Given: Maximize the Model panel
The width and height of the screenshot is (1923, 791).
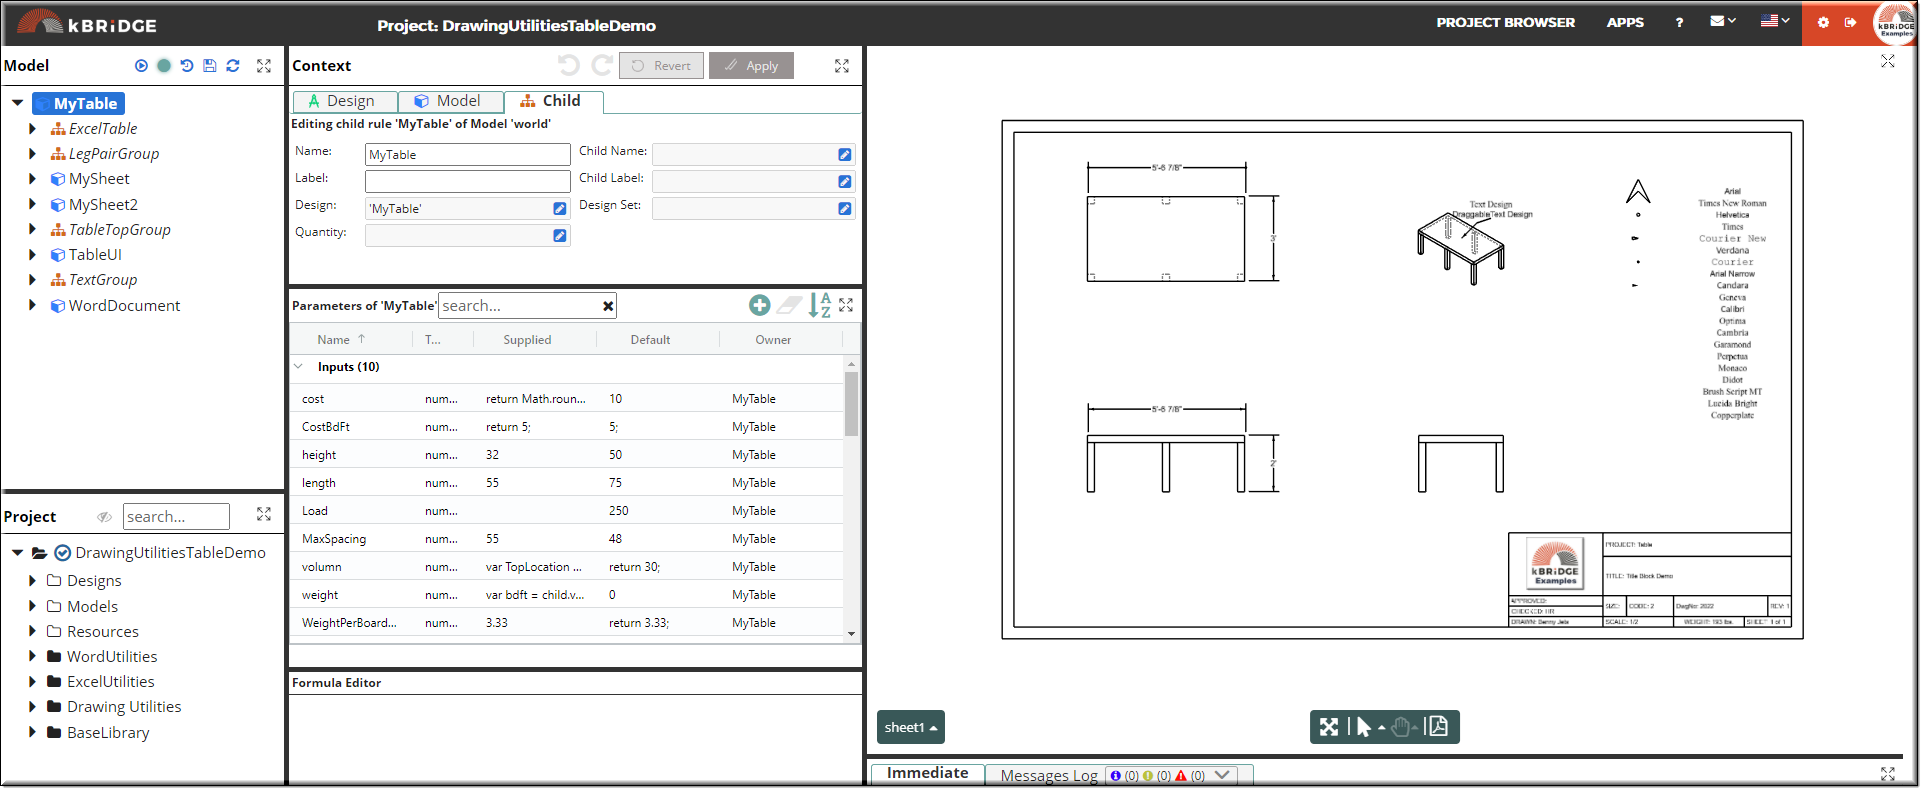Looking at the screenshot, I should [264, 66].
